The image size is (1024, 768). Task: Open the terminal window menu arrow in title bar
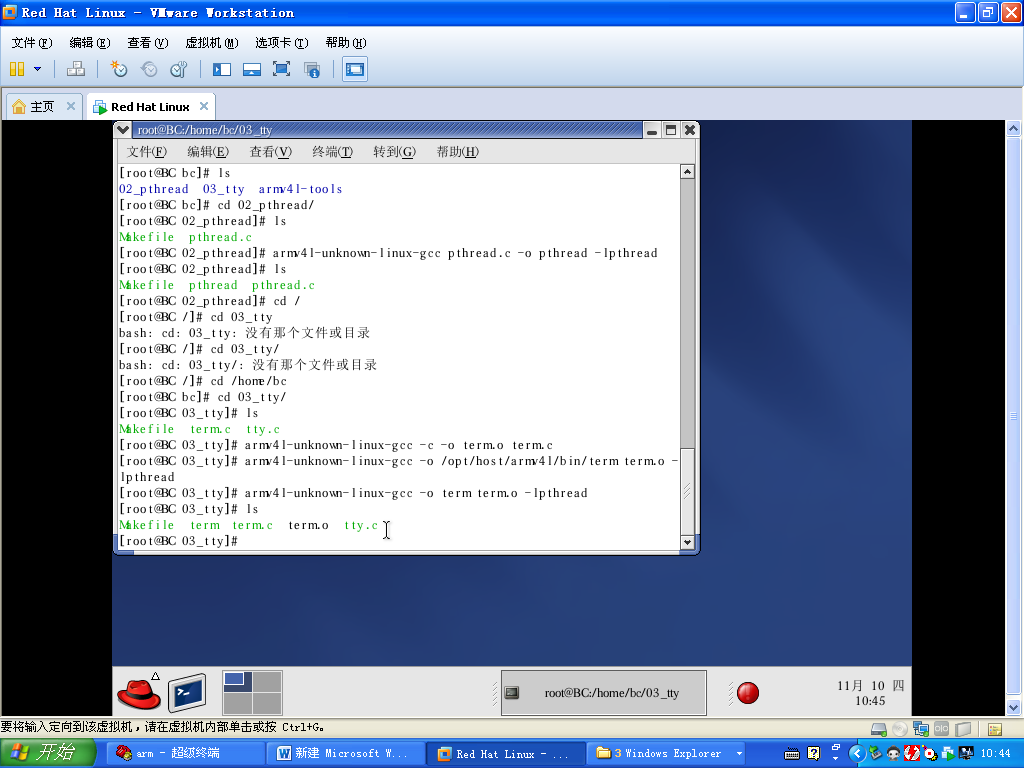click(x=122, y=130)
